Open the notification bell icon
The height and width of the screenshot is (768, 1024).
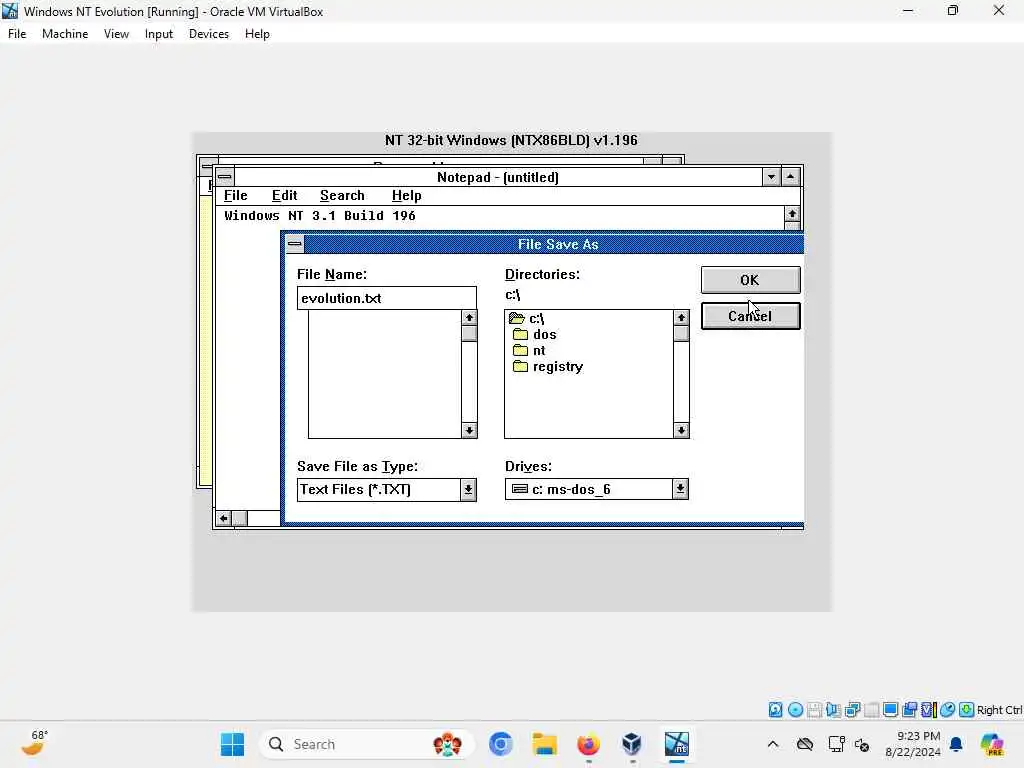[x=956, y=744]
